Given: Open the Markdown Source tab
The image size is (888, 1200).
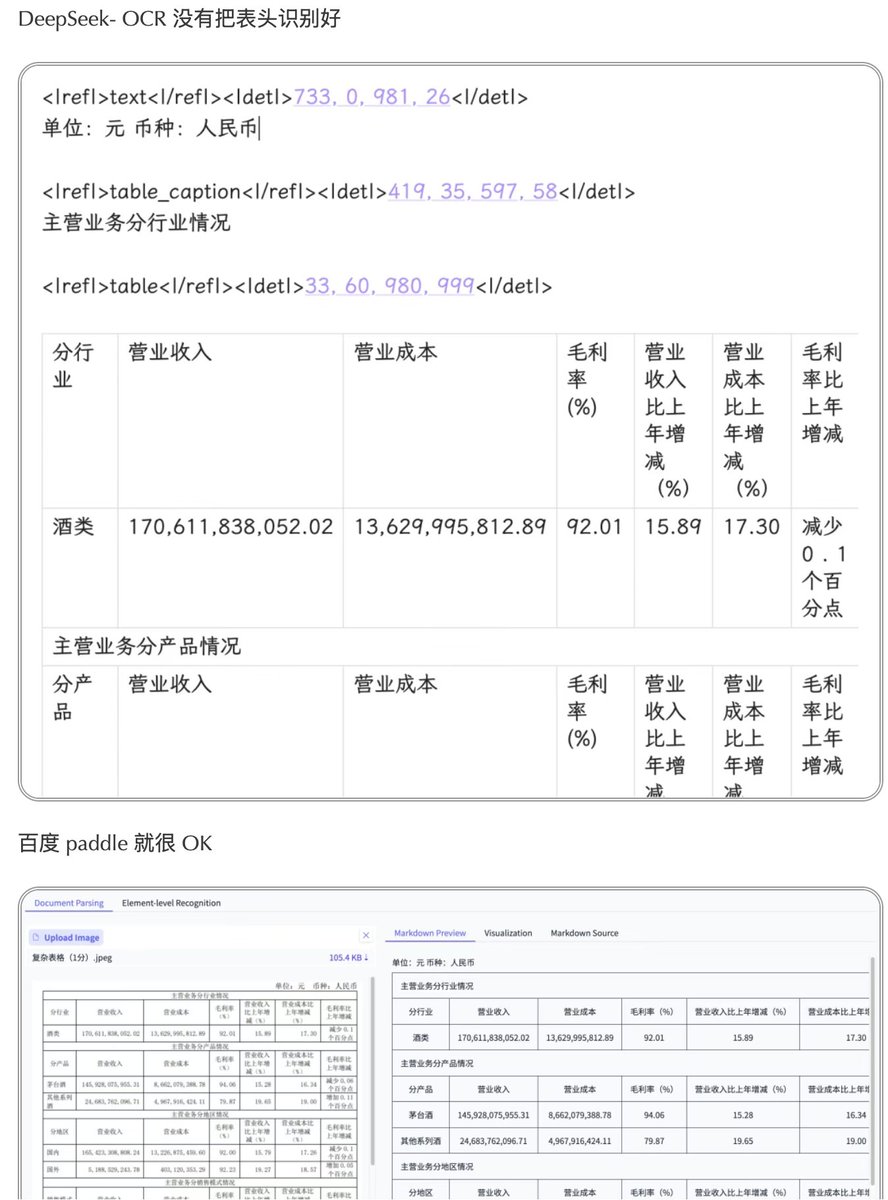Looking at the screenshot, I should click(x=586, y=933).
